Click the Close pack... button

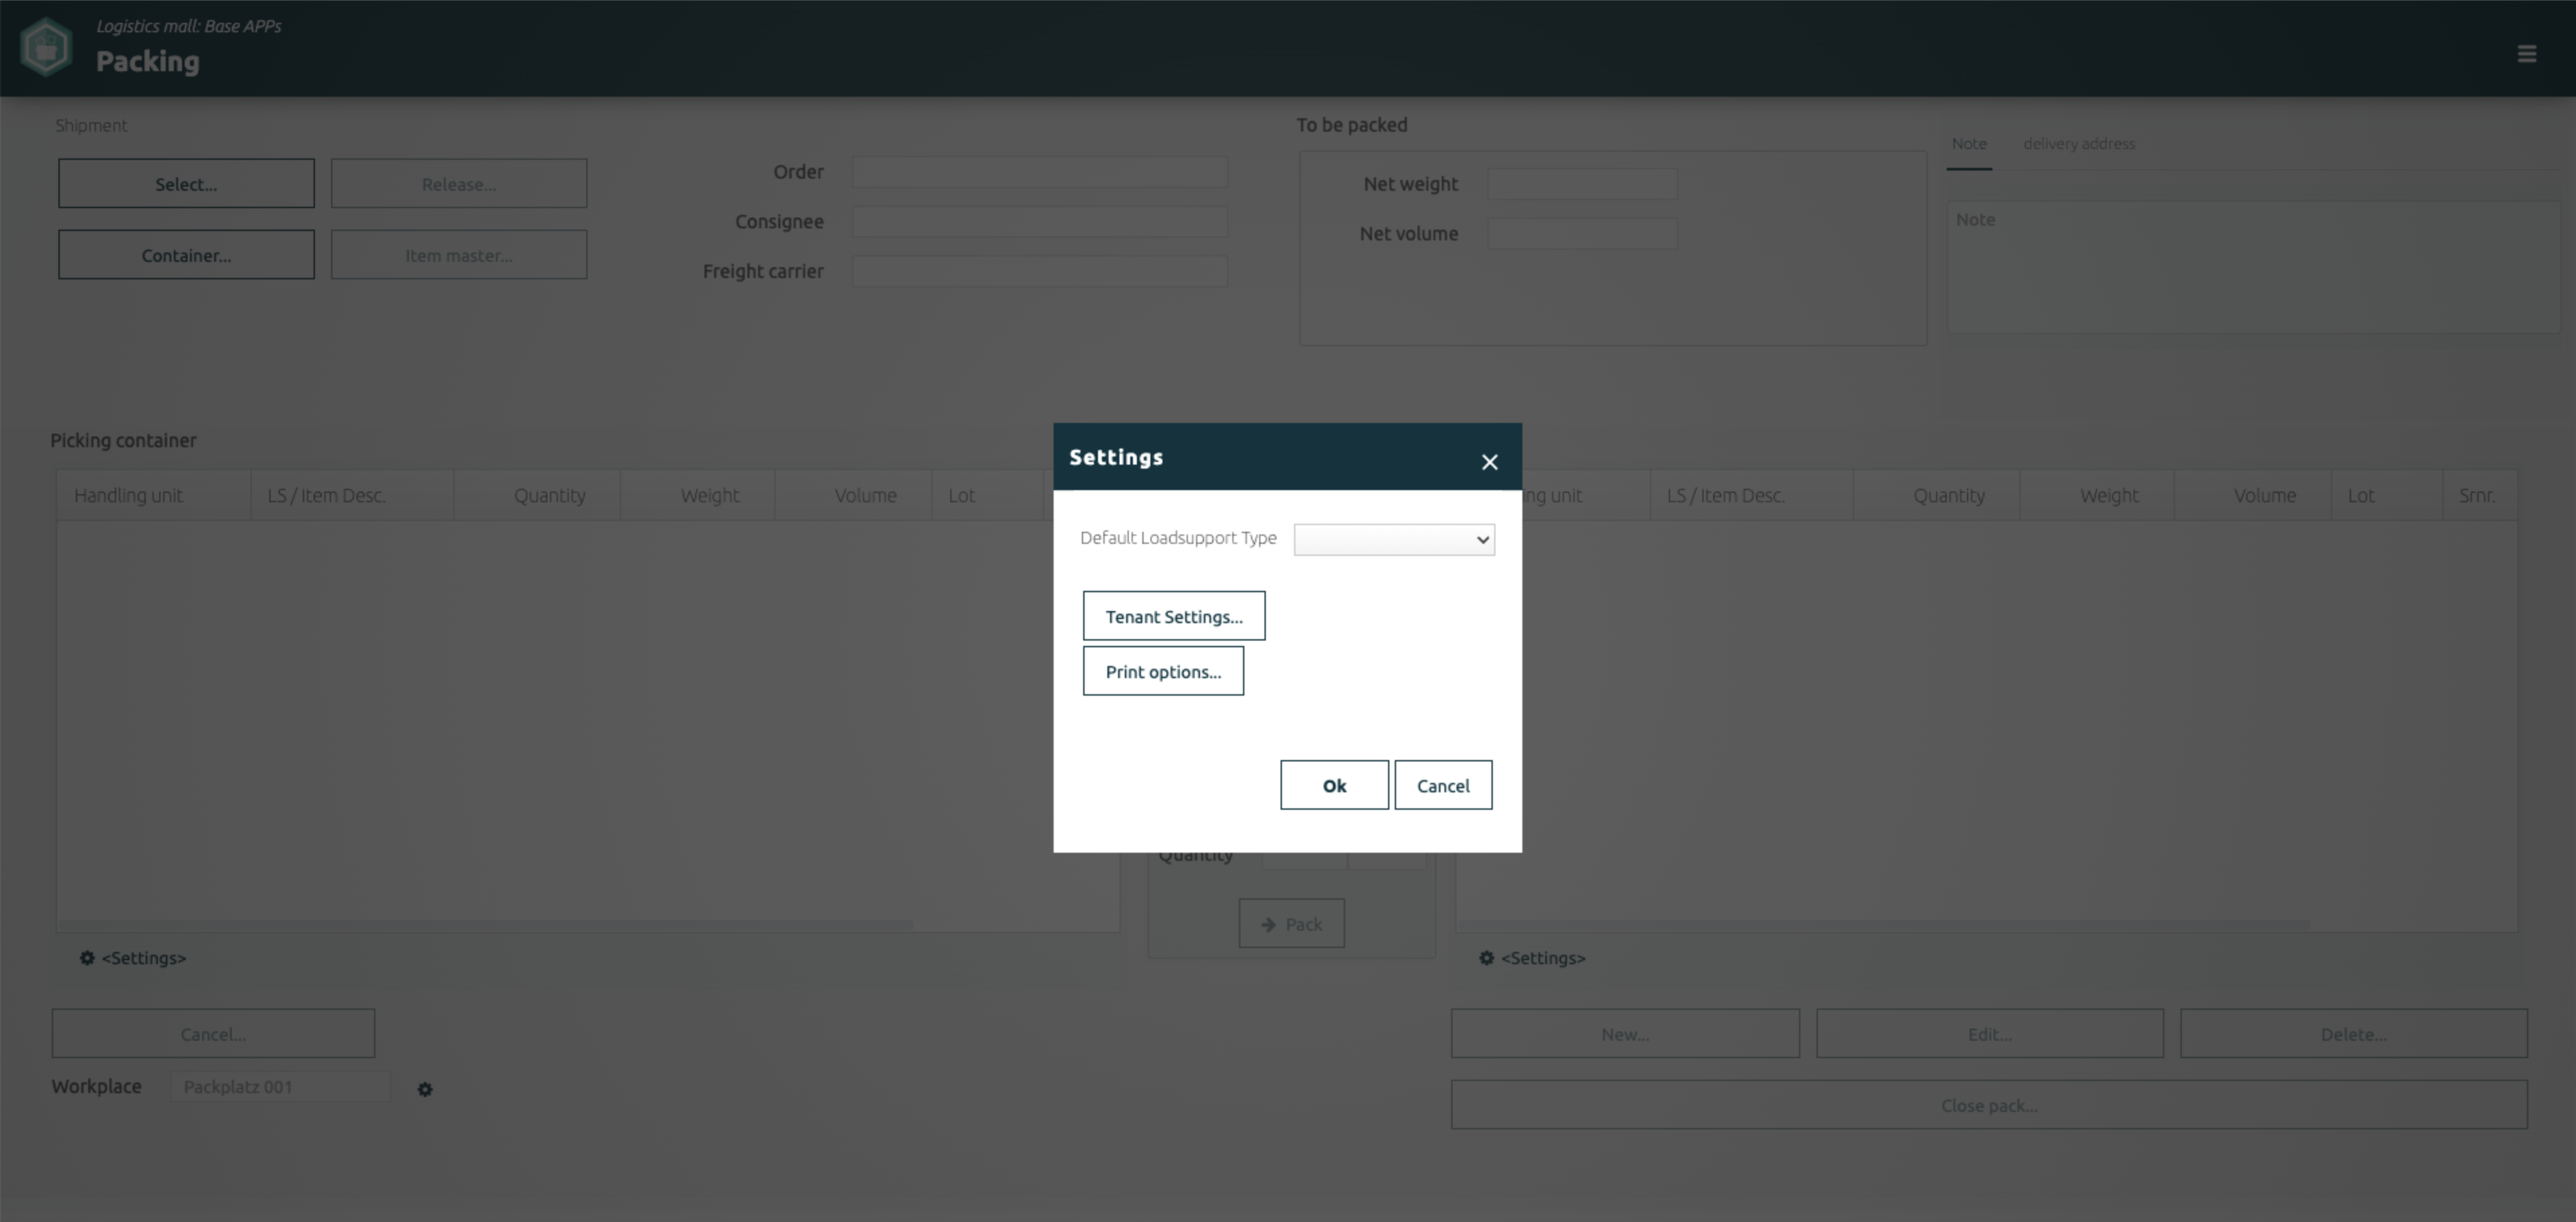pyautogui.click(x=1990, y=1105)
